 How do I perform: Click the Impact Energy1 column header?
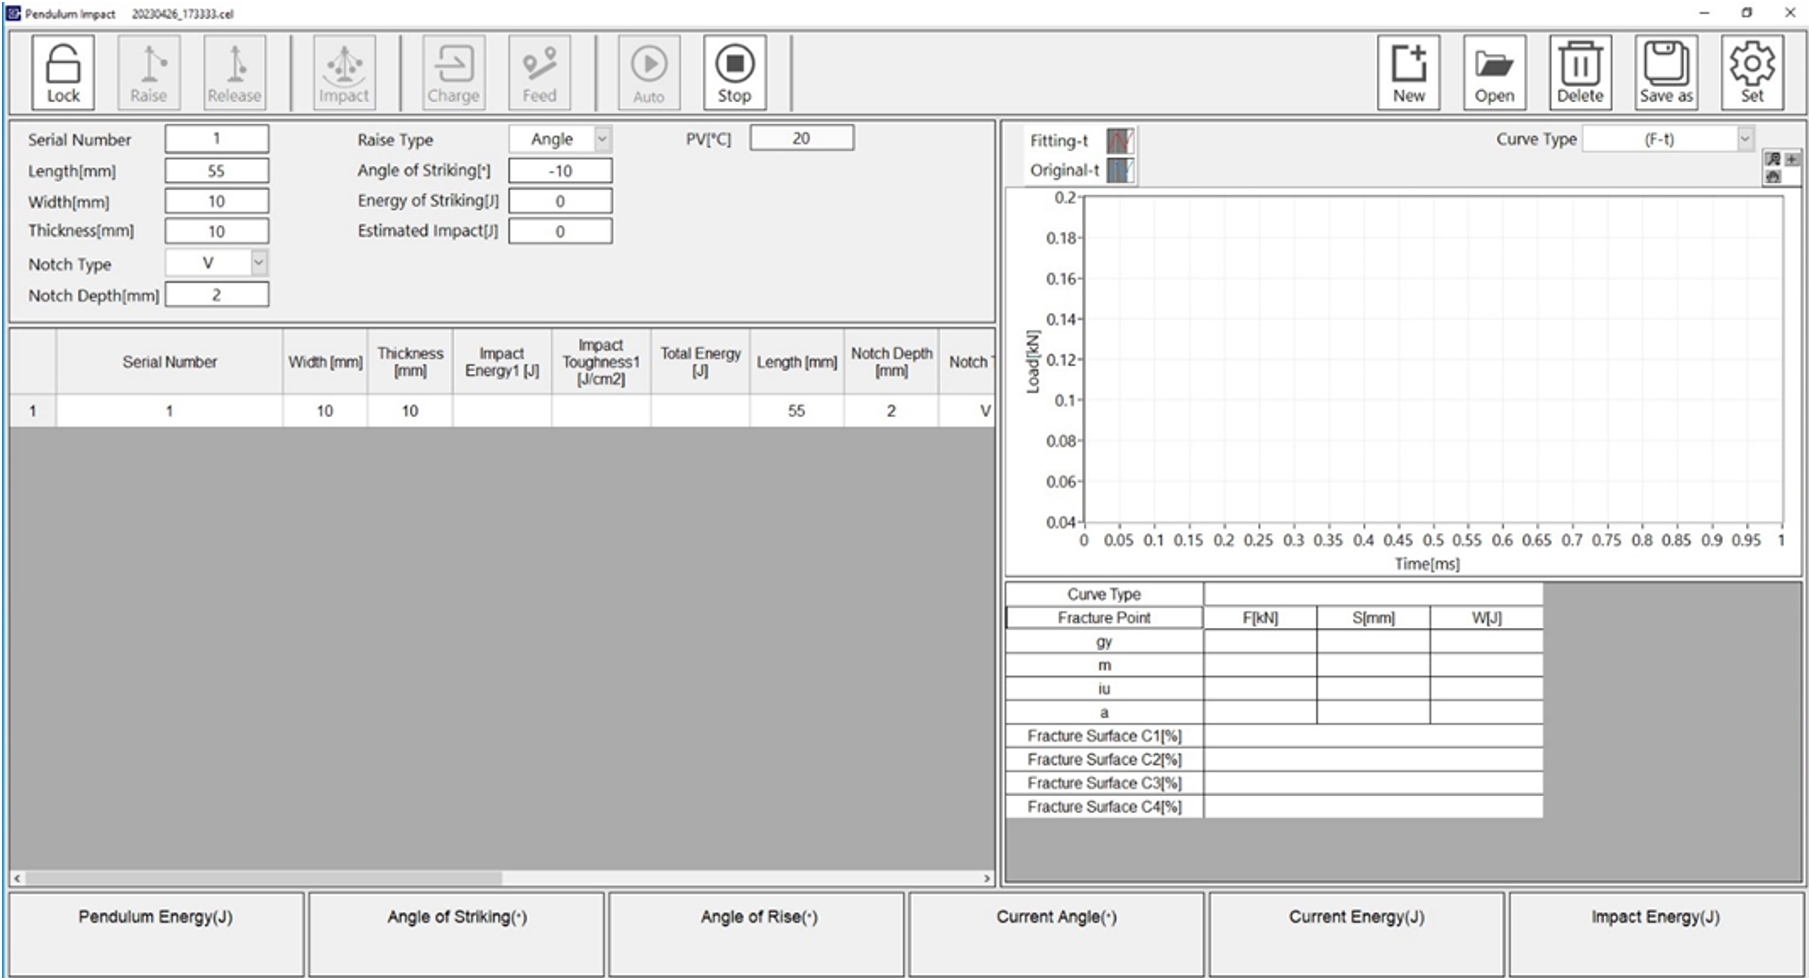501,362
